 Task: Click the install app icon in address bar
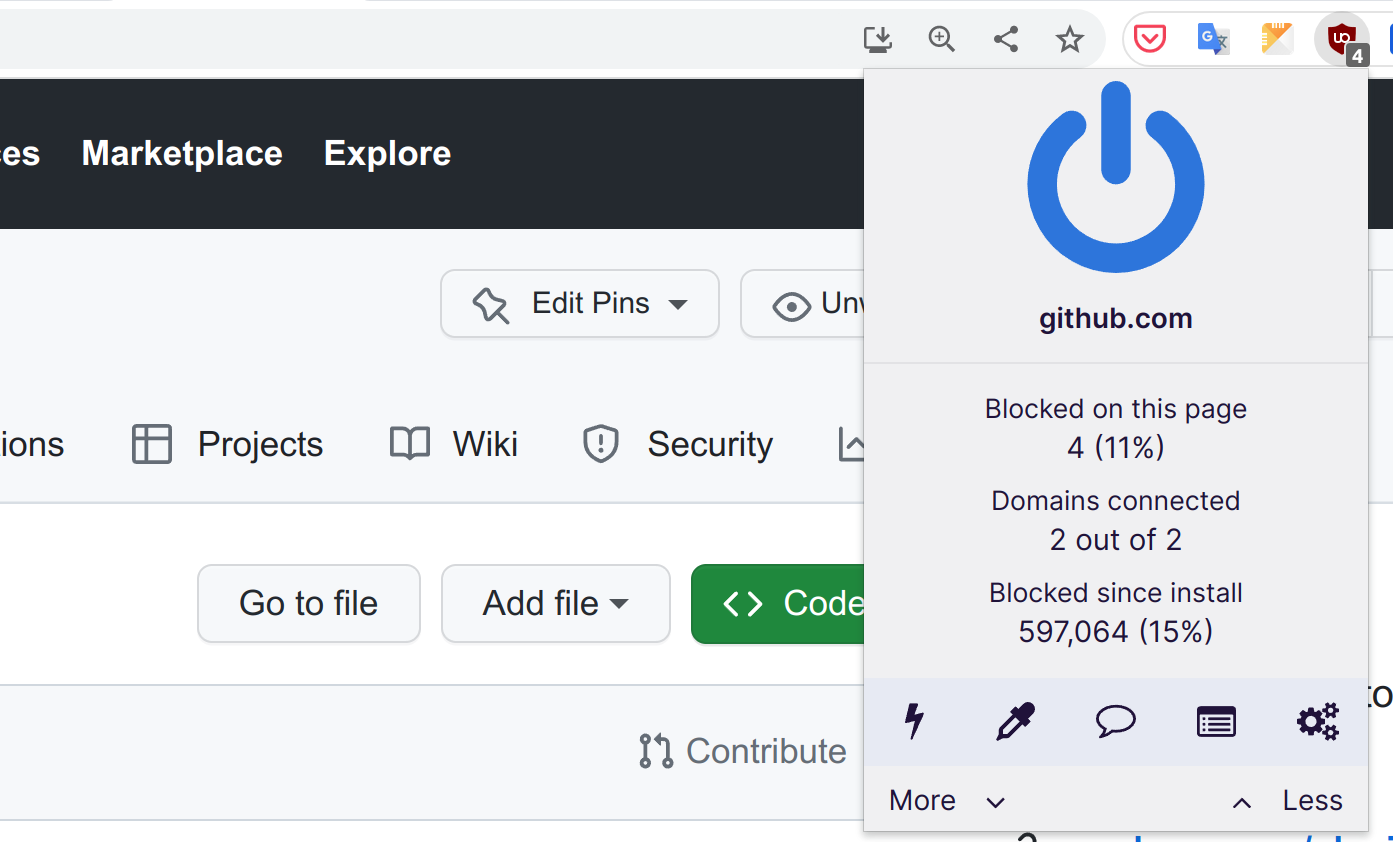(x=878, y=40)
